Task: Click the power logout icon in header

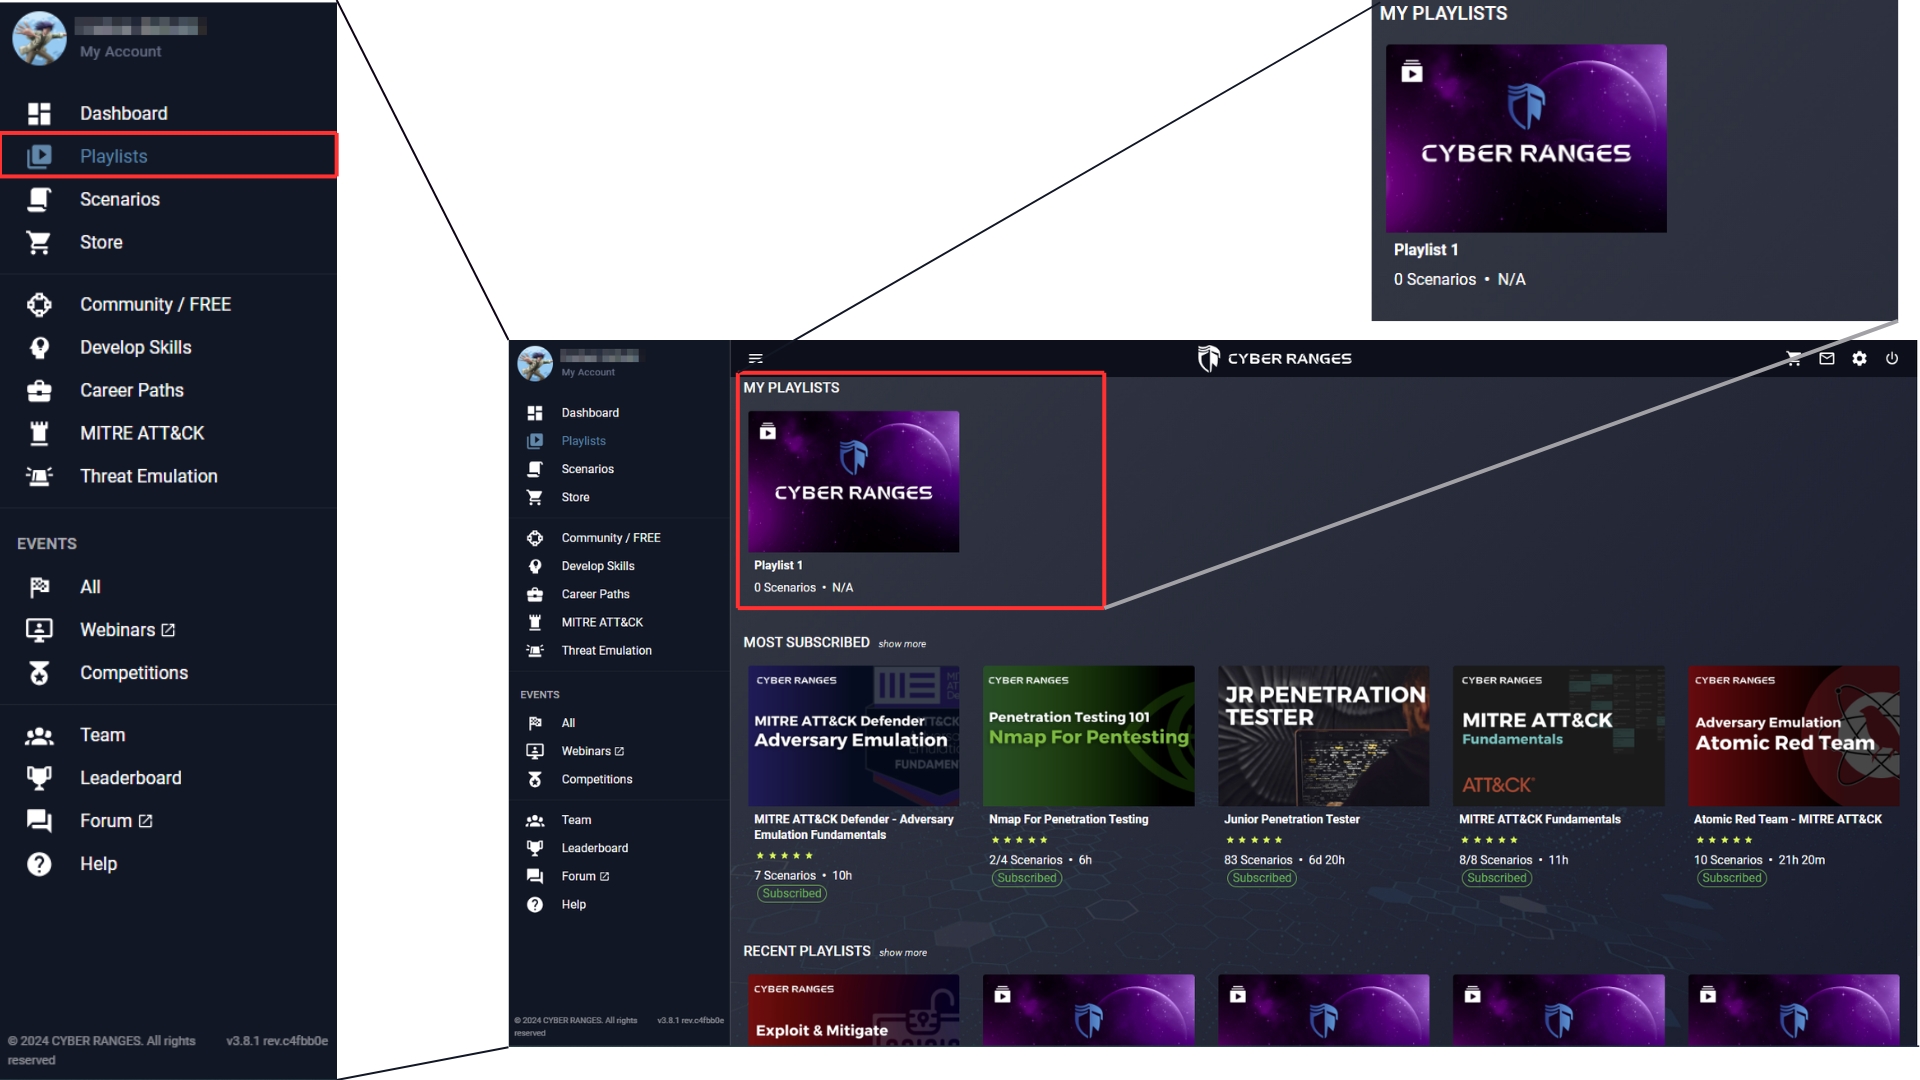Action: [1892, 359]
